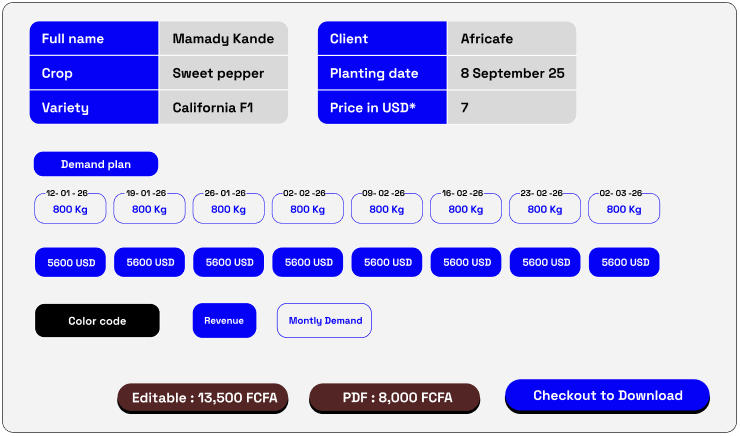Click the black Color code label
740x436 pixels.
click(97, 321)
